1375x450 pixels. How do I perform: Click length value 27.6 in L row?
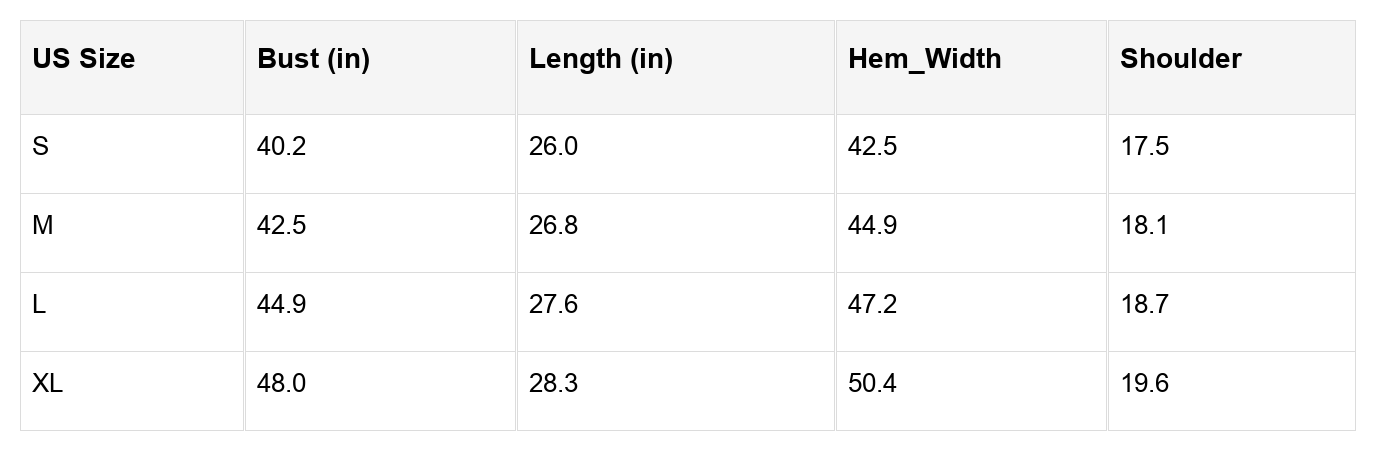[553, 305]
